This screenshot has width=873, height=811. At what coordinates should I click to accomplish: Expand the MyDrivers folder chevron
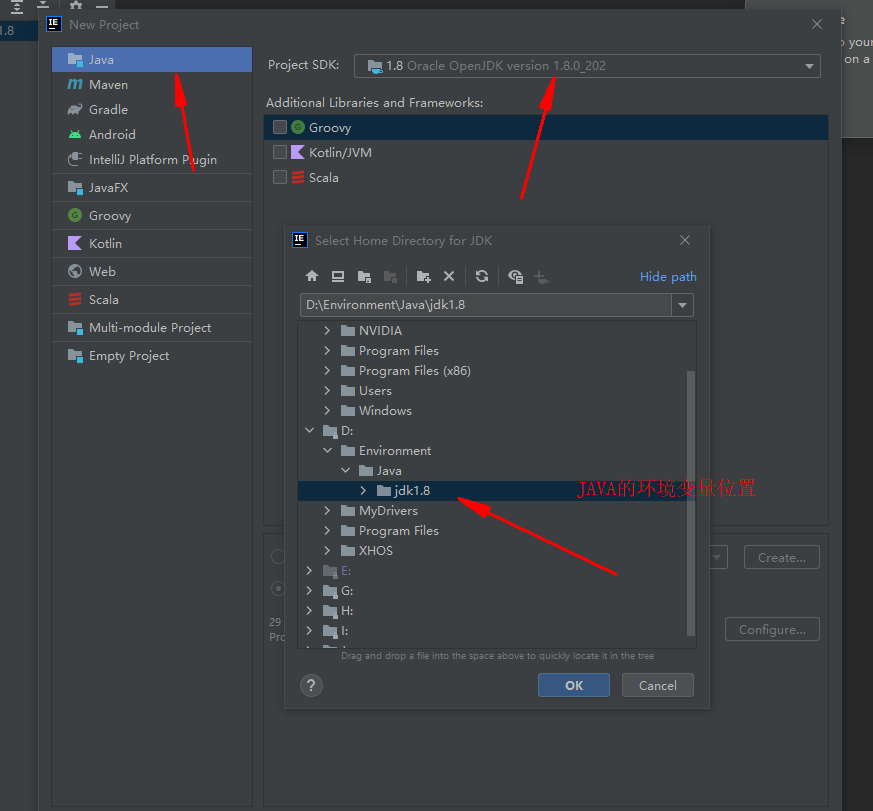click(327, 510)
